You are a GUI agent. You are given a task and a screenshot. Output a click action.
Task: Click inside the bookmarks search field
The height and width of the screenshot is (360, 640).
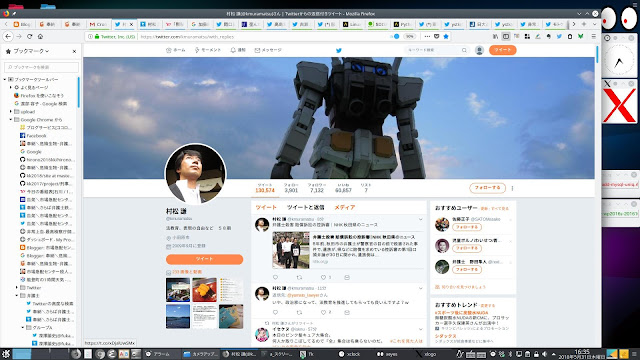pos(41,67)
